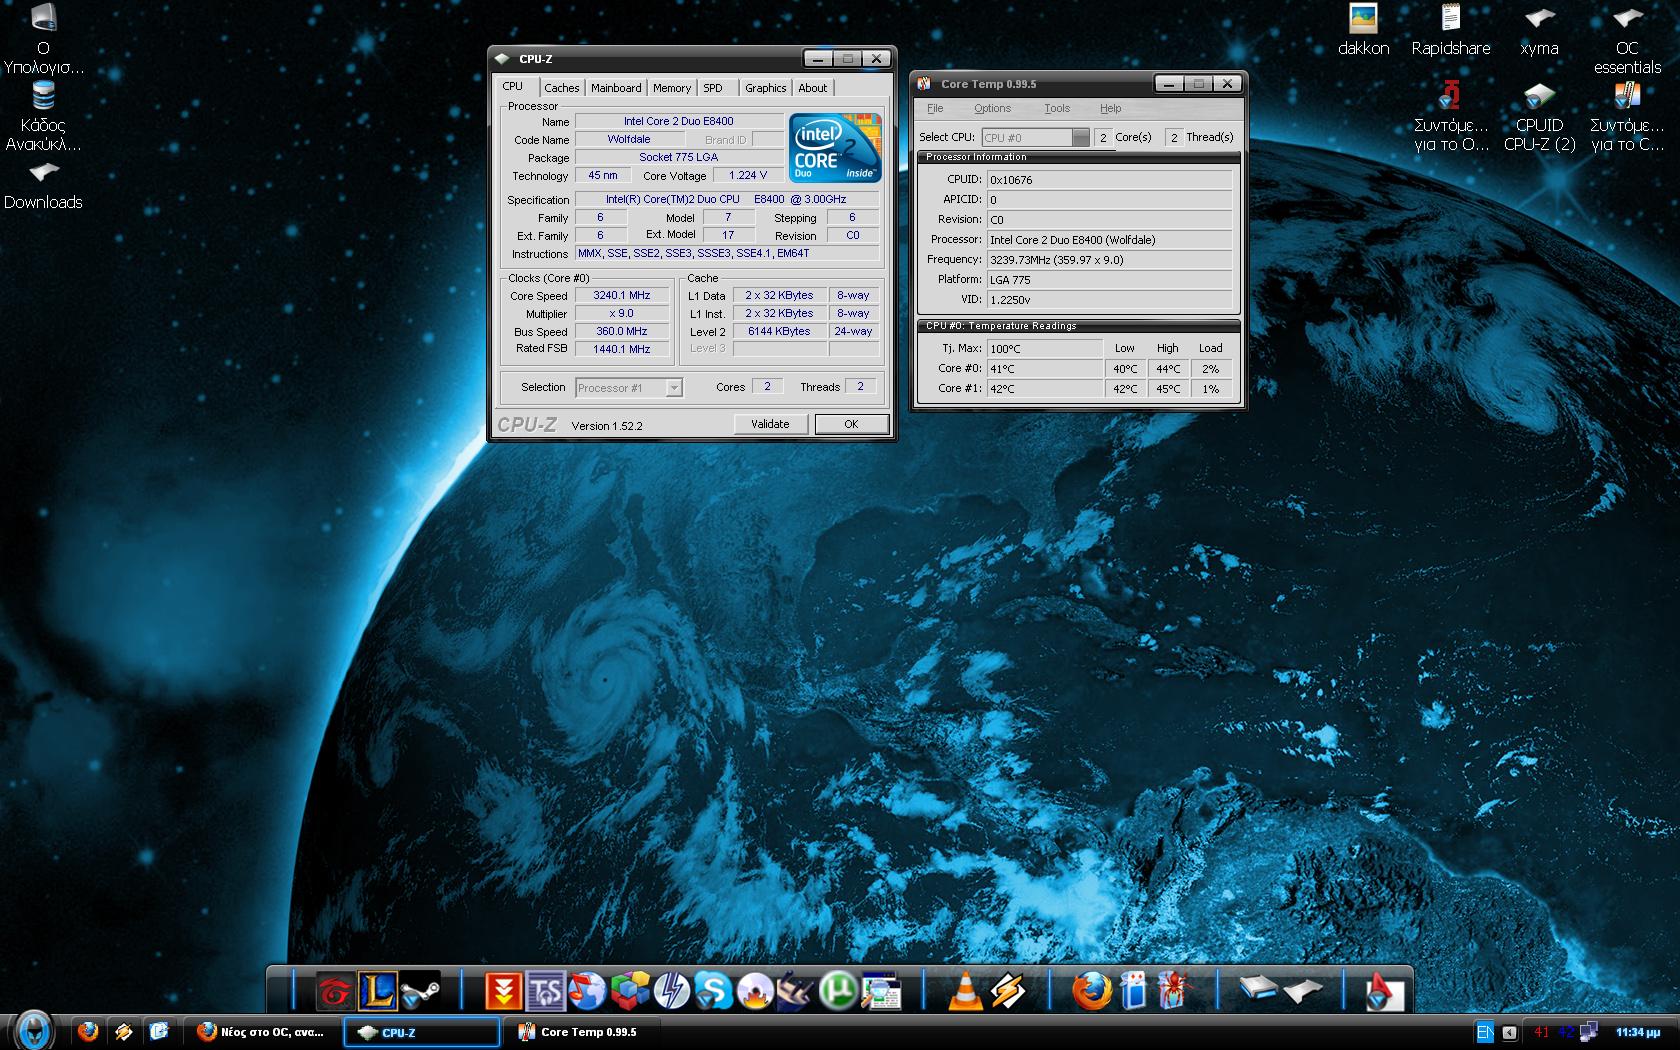The image size is (1680, 1050).
Task: Expand hidden system tray icons arrow
Action: pyautogui.click(x=1509, y=1032)
